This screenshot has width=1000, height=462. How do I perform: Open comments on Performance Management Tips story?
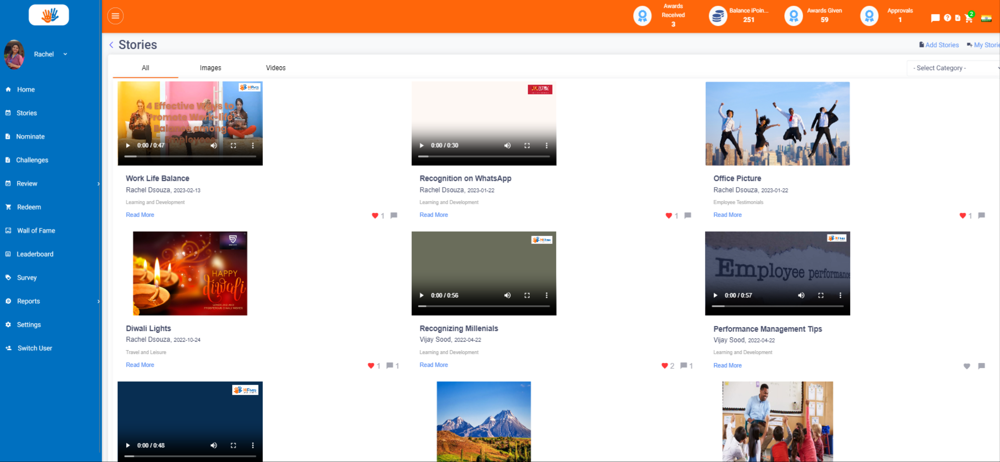point(981,366)
